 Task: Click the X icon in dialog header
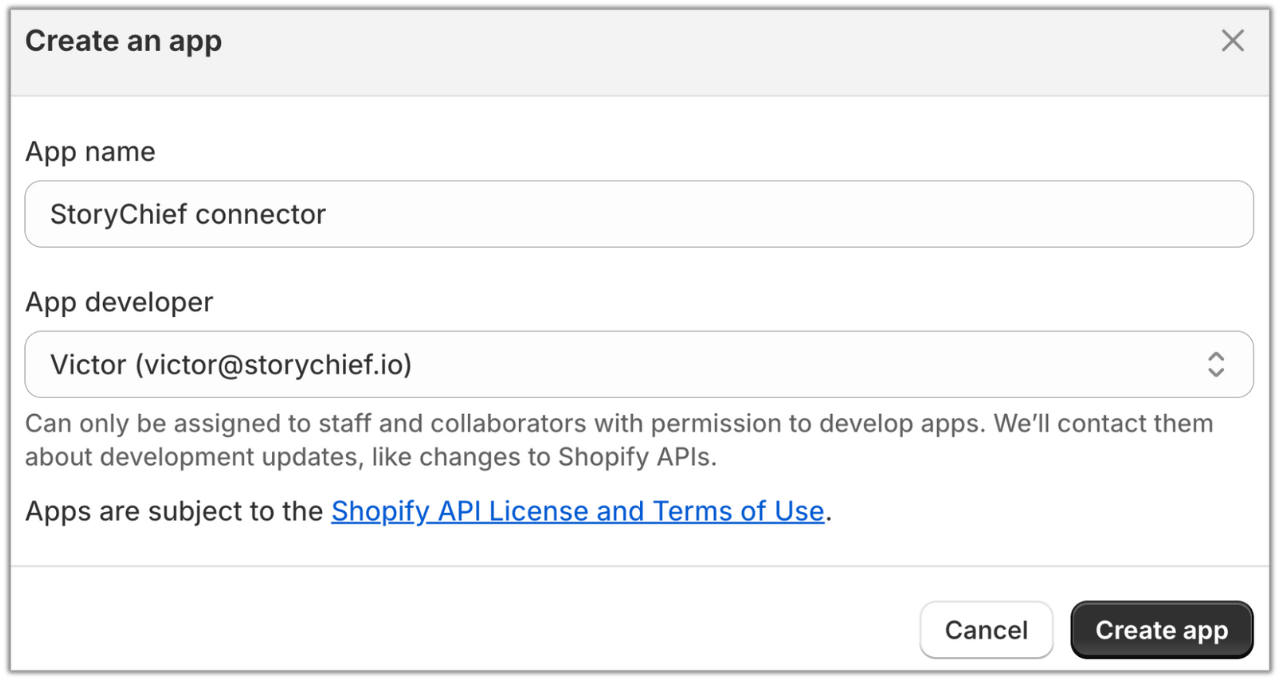pos(1232,41)
